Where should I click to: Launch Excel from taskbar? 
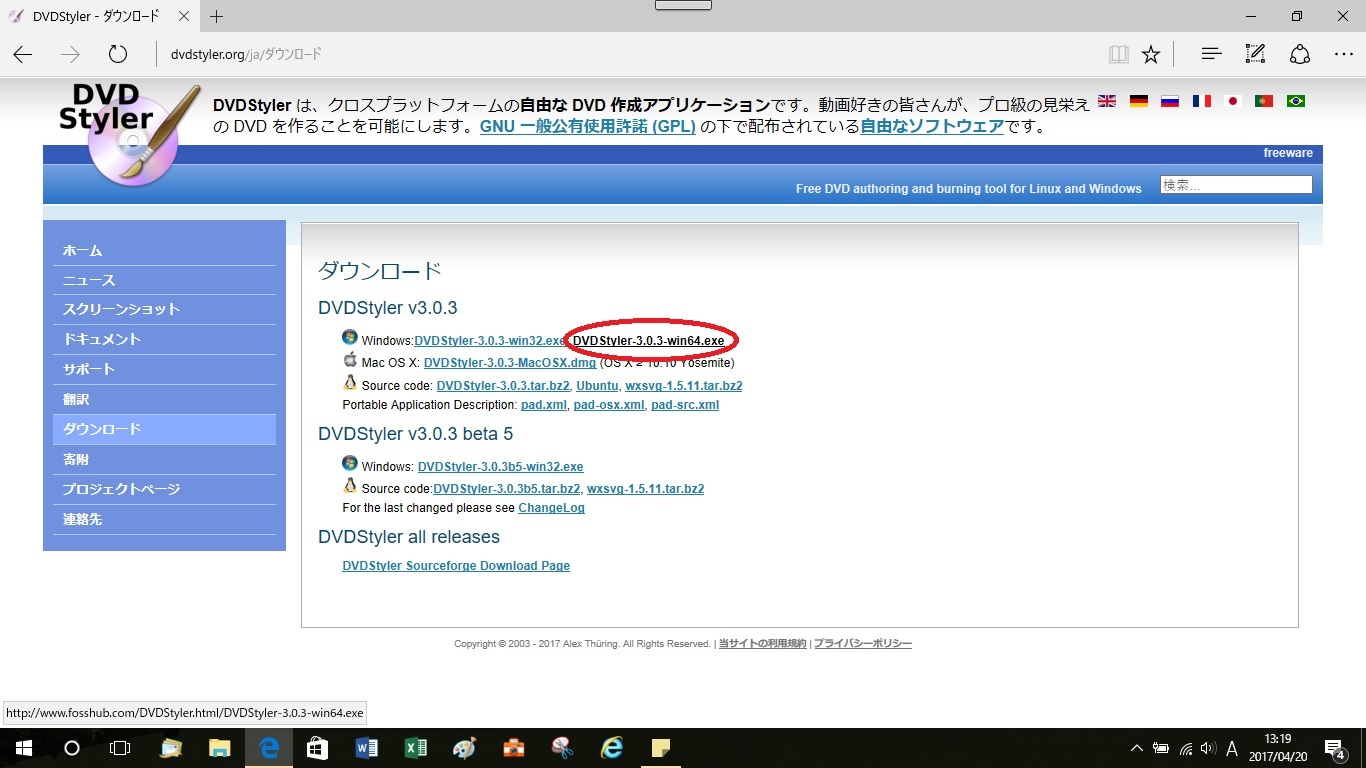tap(415, 748)
